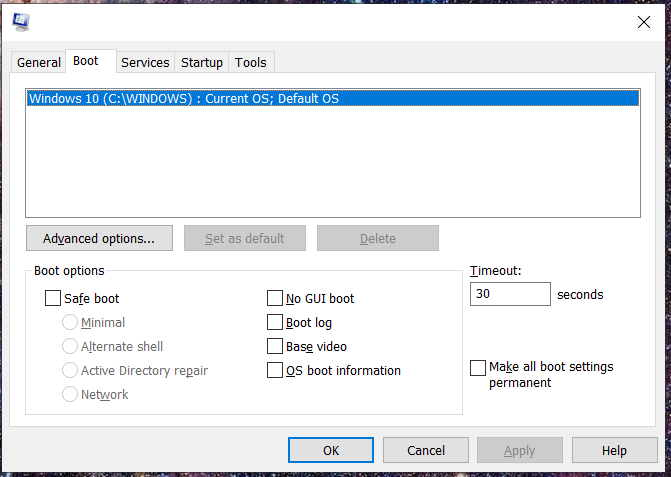The image size is (671, 477).
Task: Tick the Boot log checkbox
Action: (275, 322)
